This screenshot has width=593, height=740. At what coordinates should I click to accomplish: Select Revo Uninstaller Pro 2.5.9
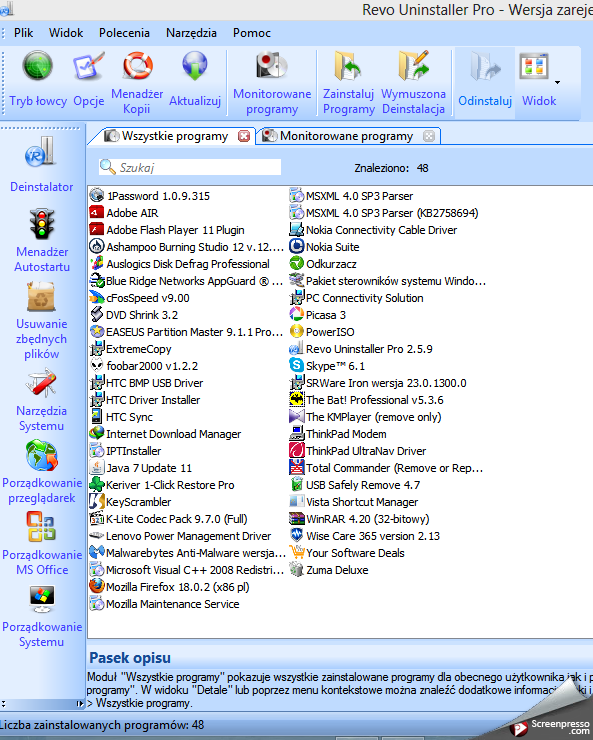[x=361, y=349]
